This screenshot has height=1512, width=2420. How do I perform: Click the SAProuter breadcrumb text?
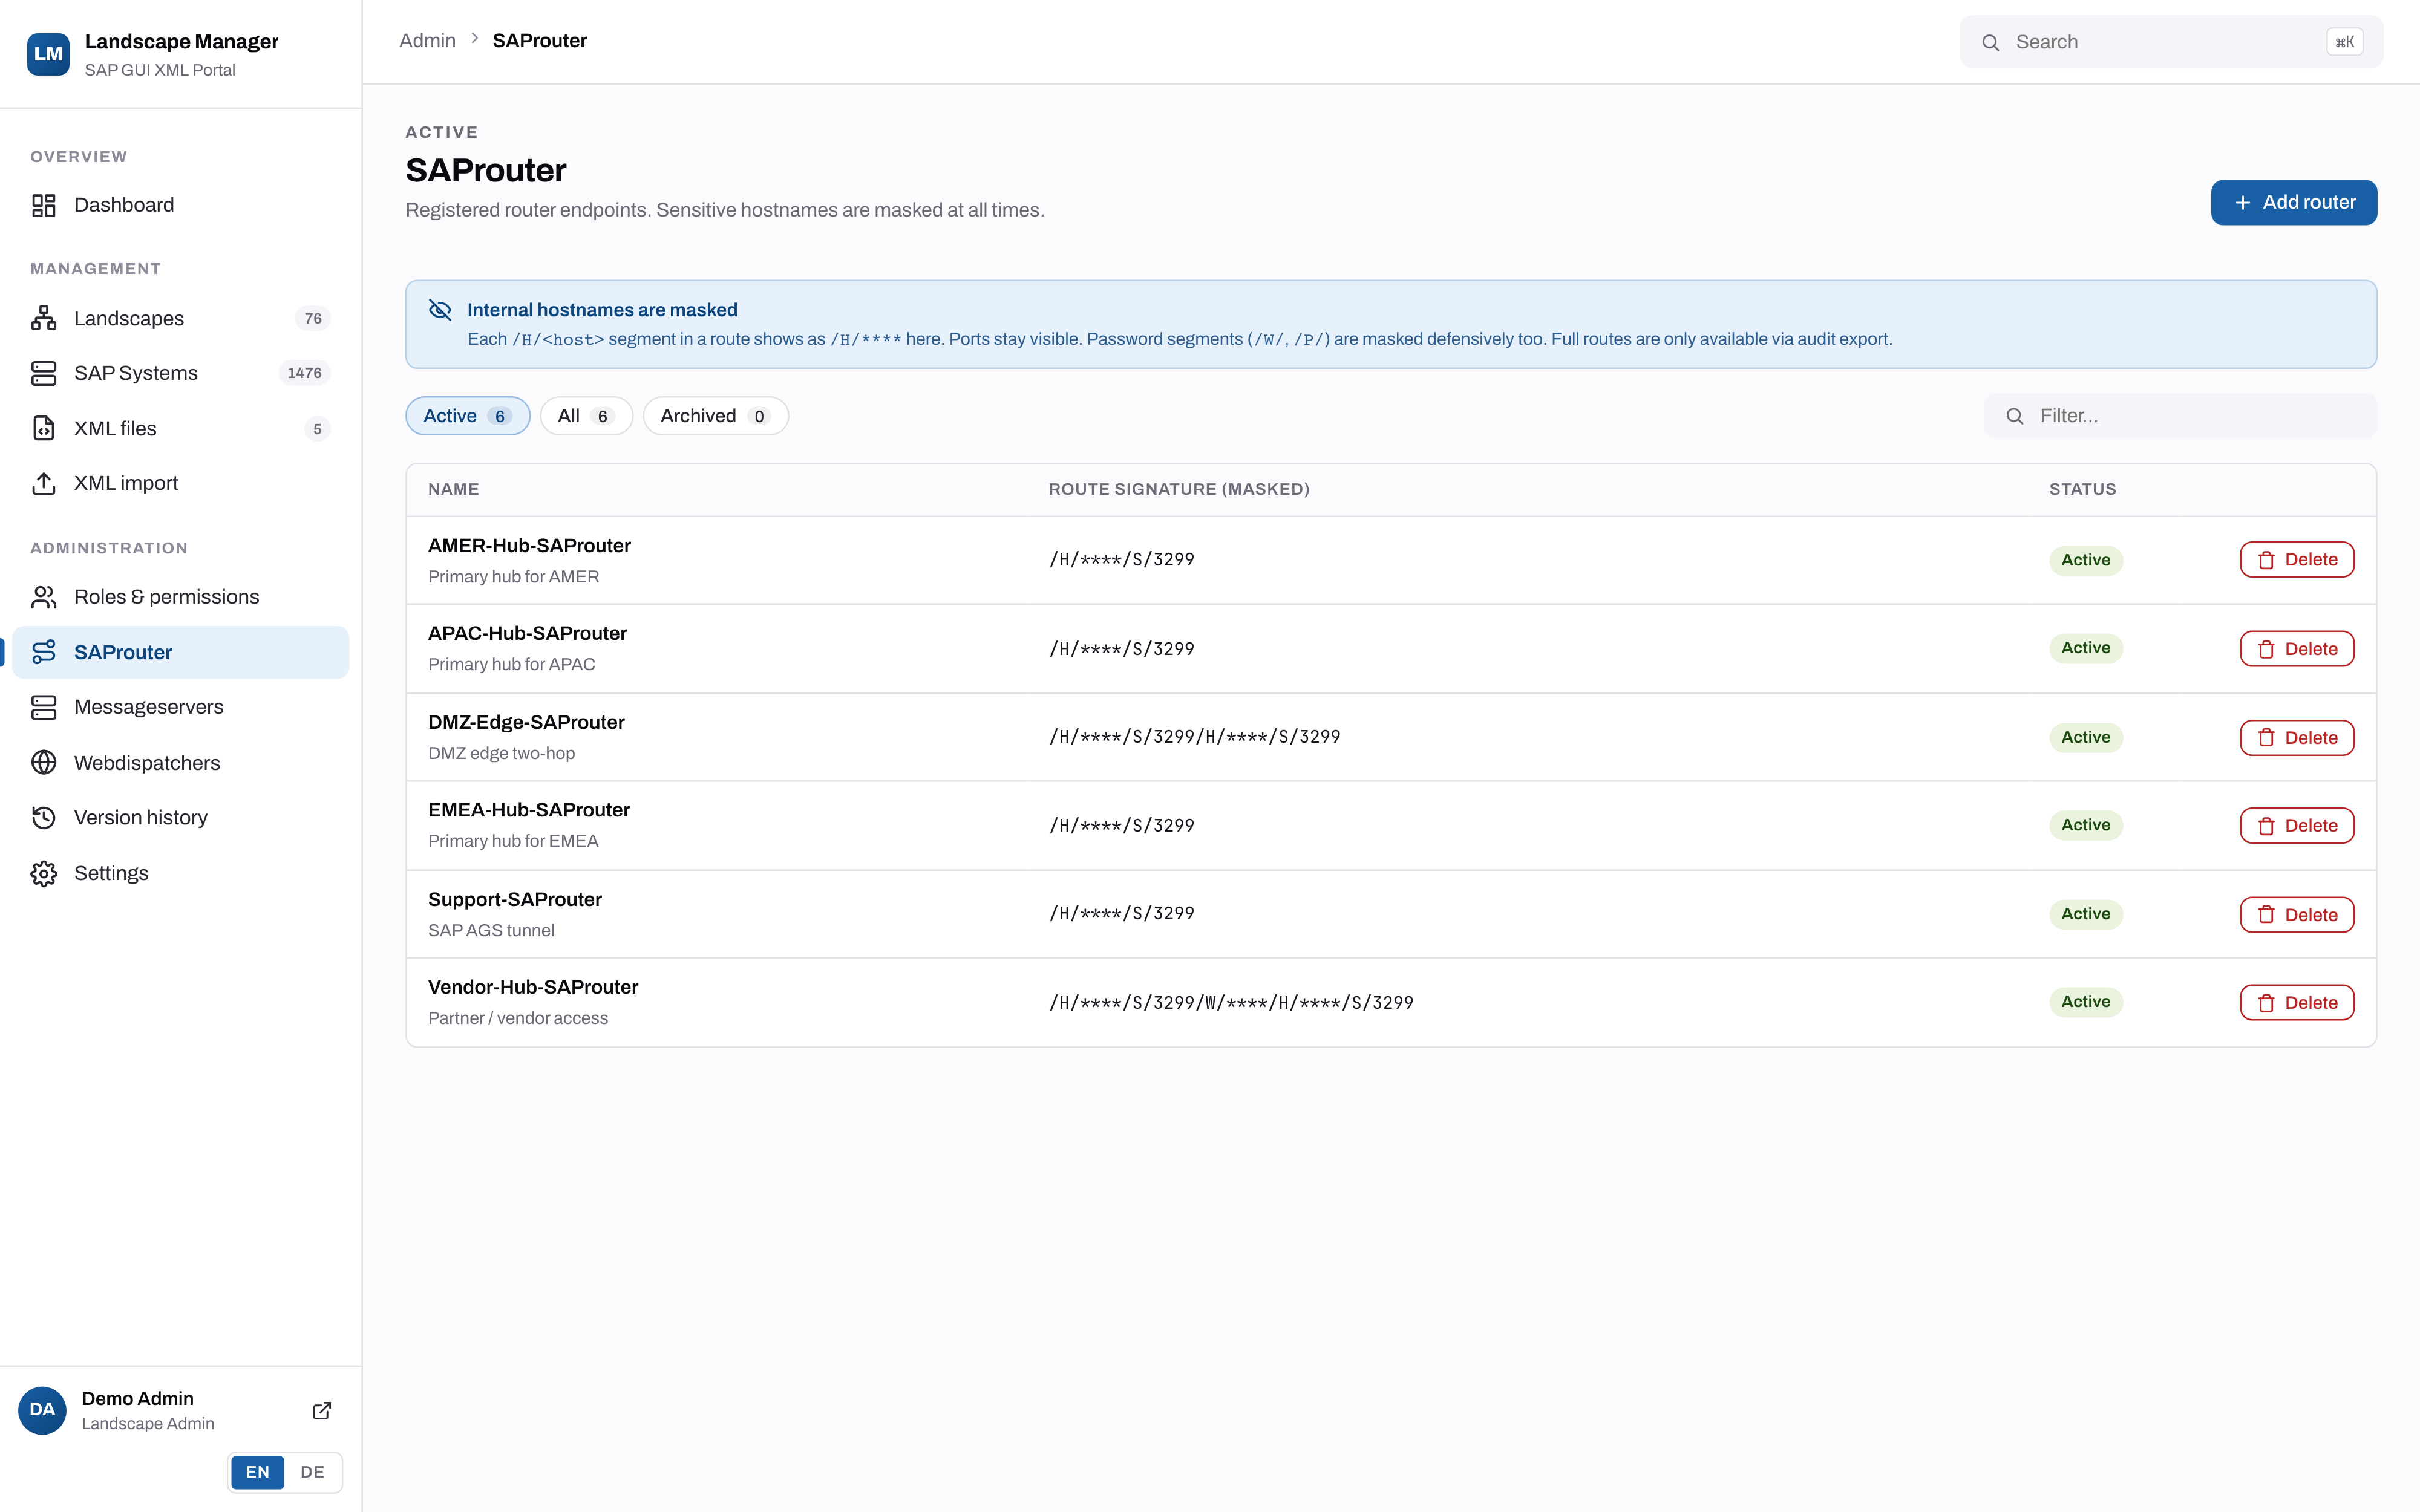tap(540, 41)
